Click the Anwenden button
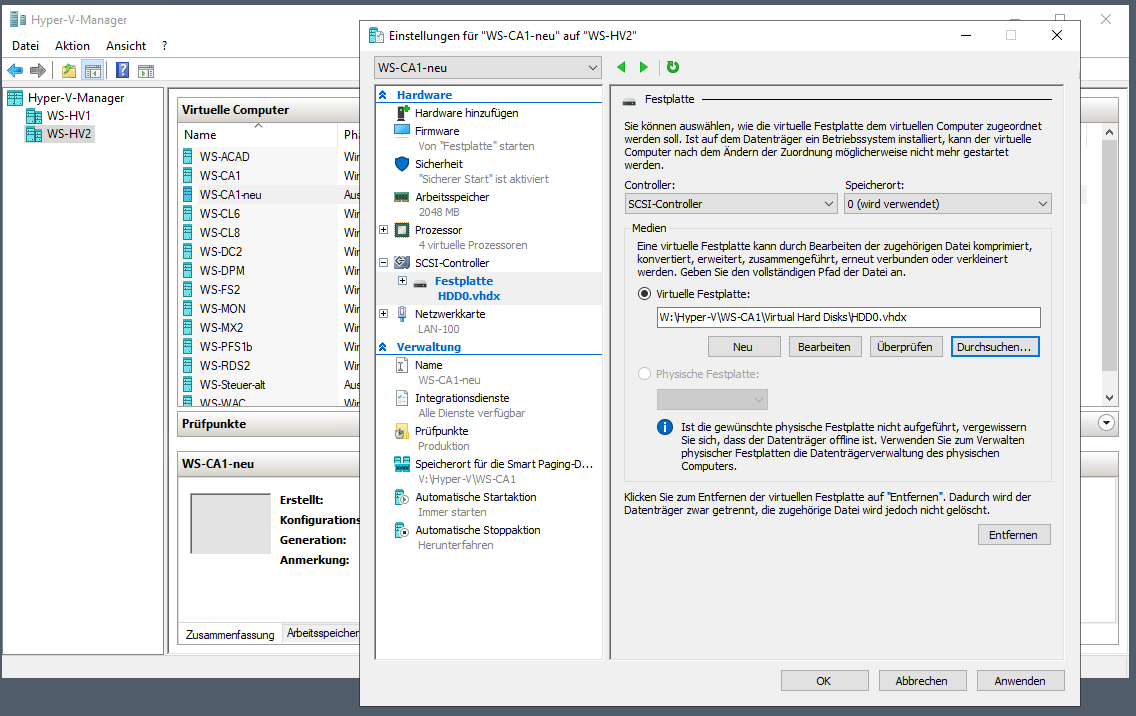Image resolution: width=1136 pixels, height=716 pixels. [1020, 680]
